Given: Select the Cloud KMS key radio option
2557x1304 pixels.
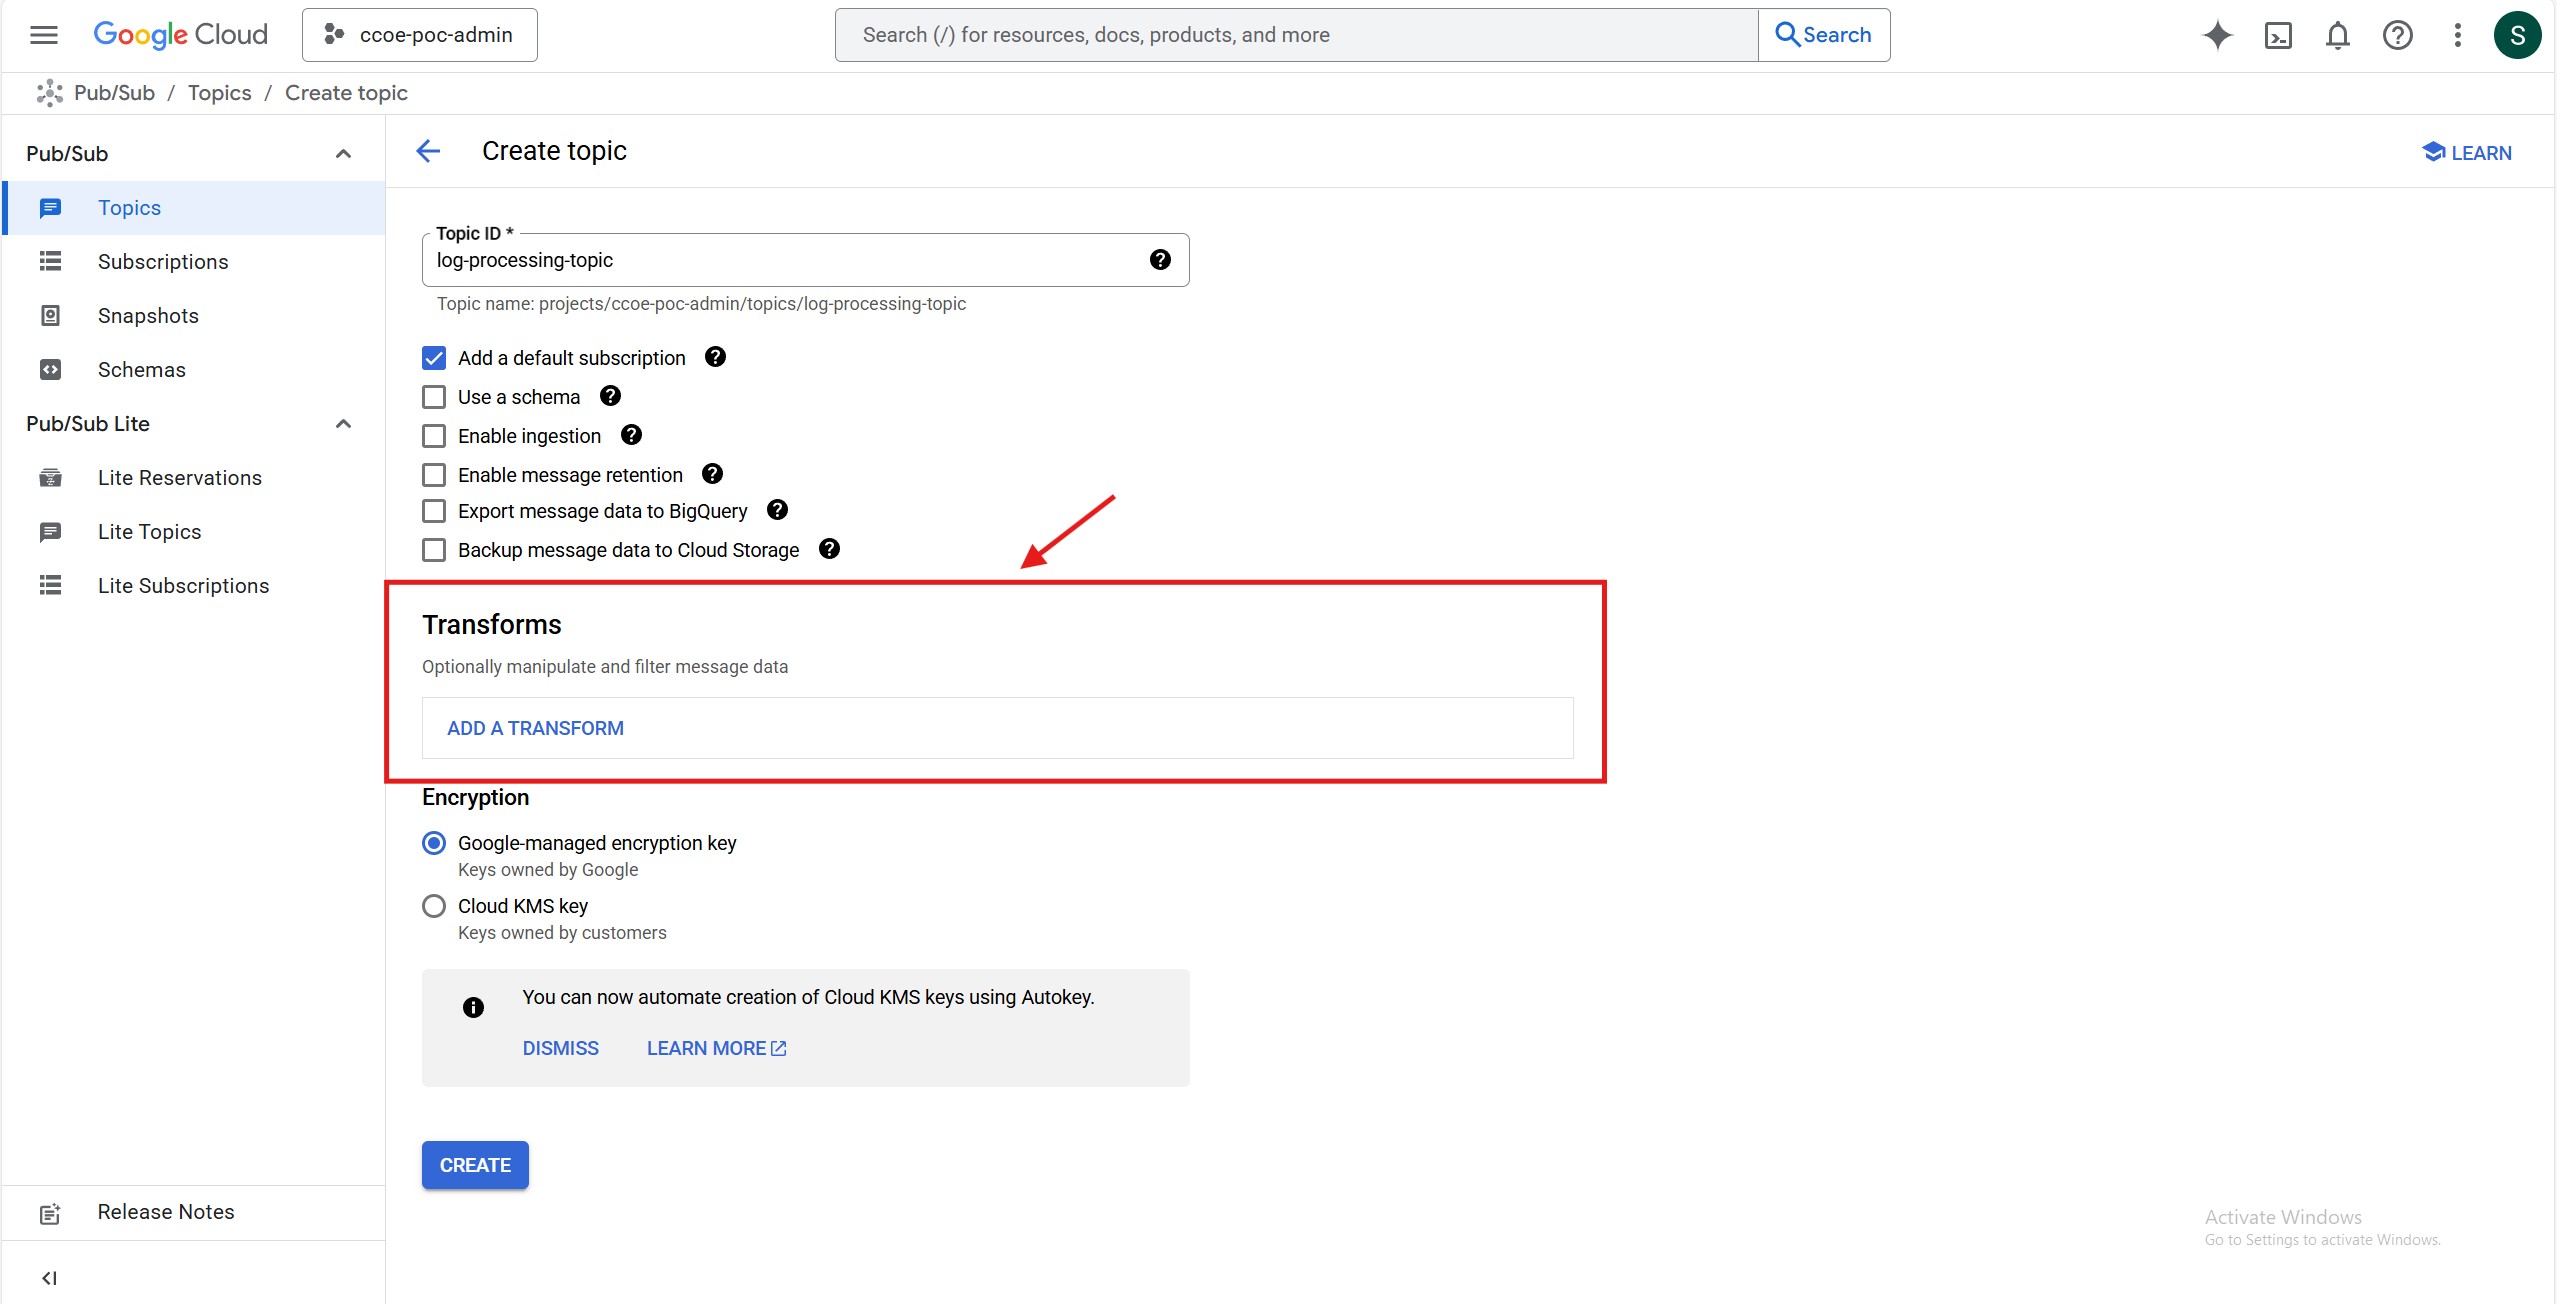Looking at the screenshot, I should click(x=434, y=906).
